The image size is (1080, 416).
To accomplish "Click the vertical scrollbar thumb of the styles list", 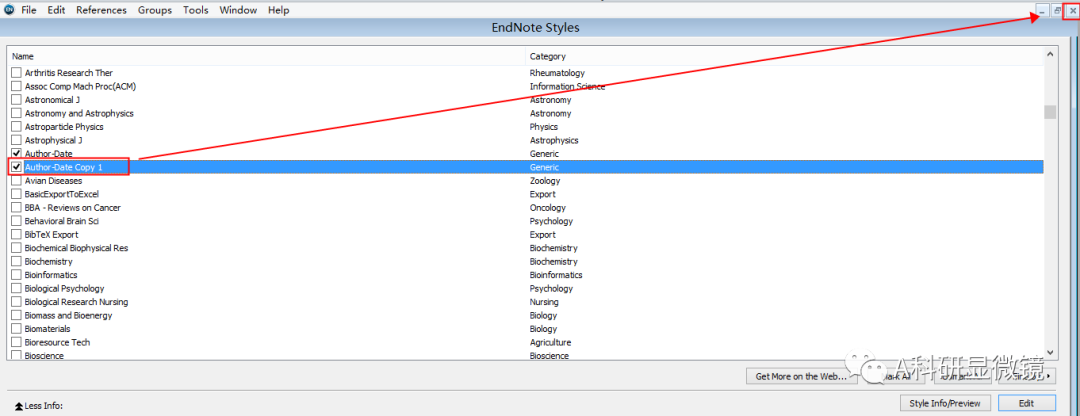I will point(1050,112).
